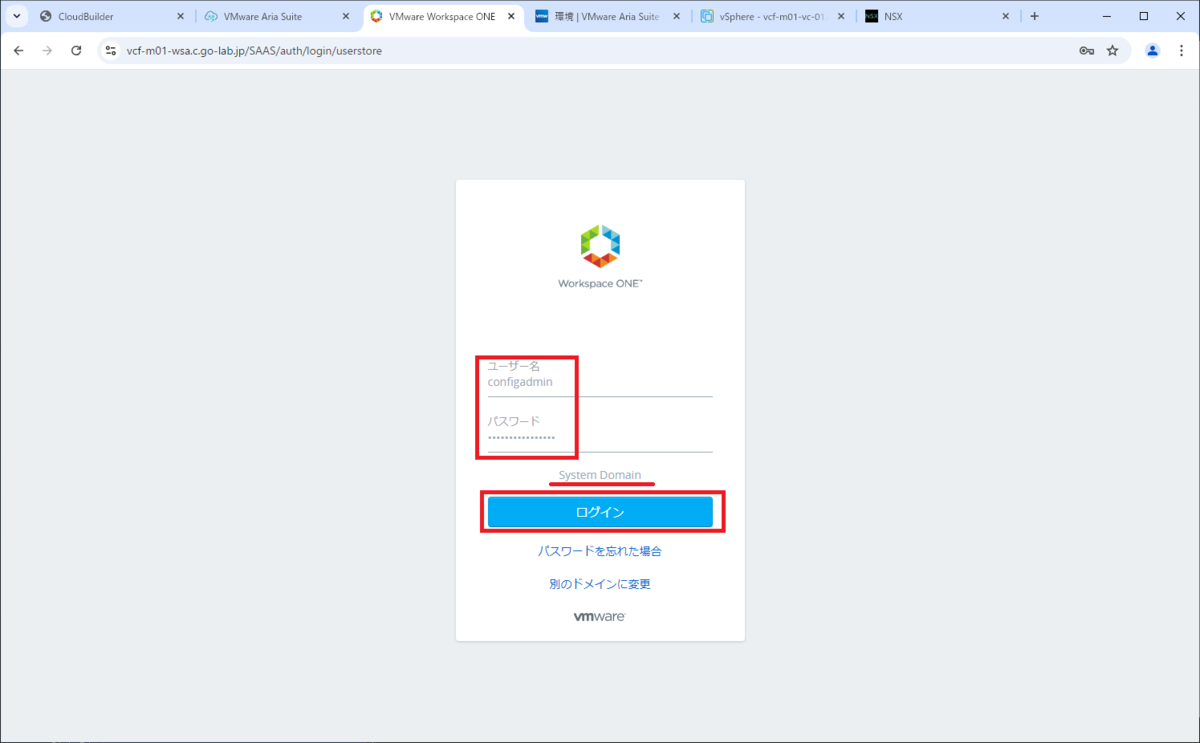This screenshot has height=743, width=1200.
Task: Click the Workspace ONE hexagon logo
Action: 600,246
